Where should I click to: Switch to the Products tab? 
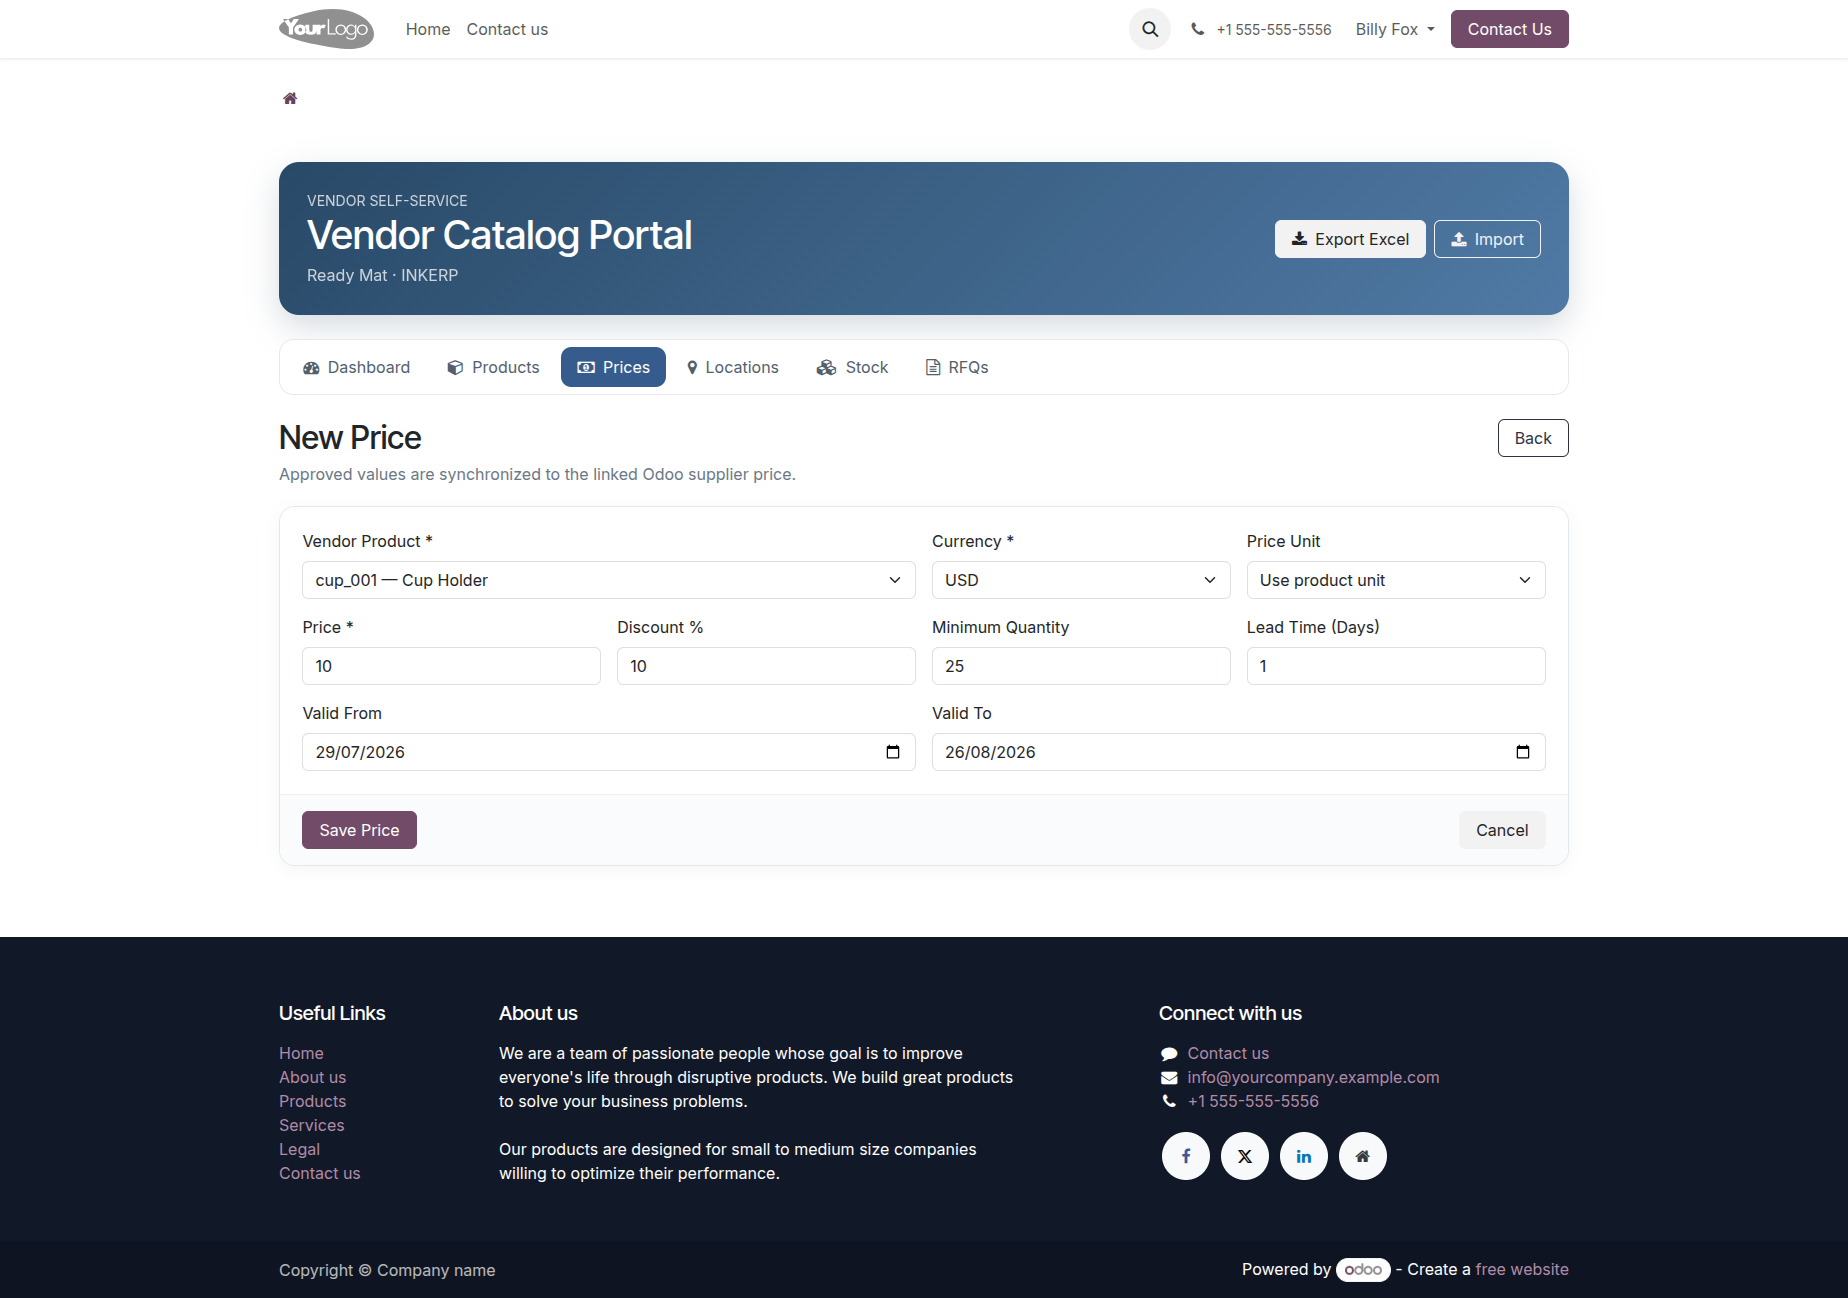click(493, 367)
